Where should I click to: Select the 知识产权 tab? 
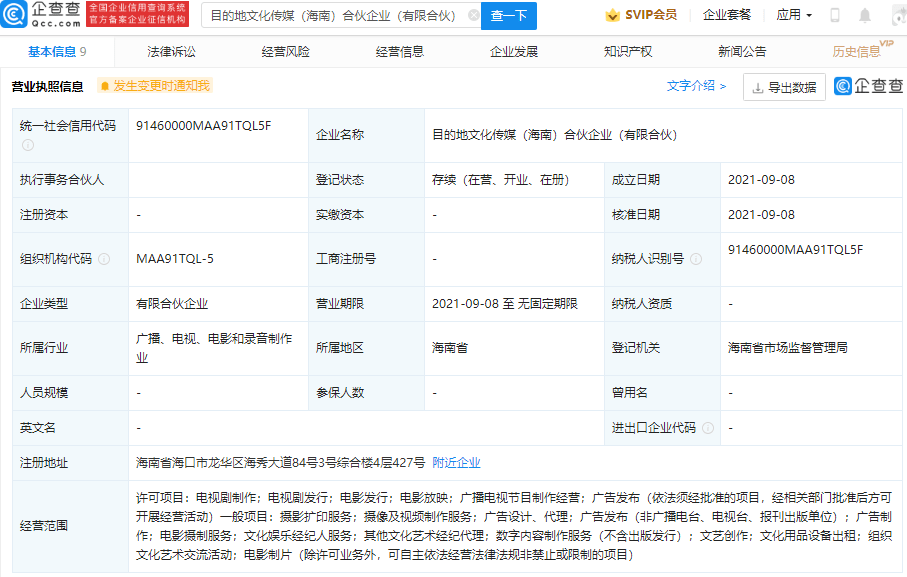click(627, 52)
